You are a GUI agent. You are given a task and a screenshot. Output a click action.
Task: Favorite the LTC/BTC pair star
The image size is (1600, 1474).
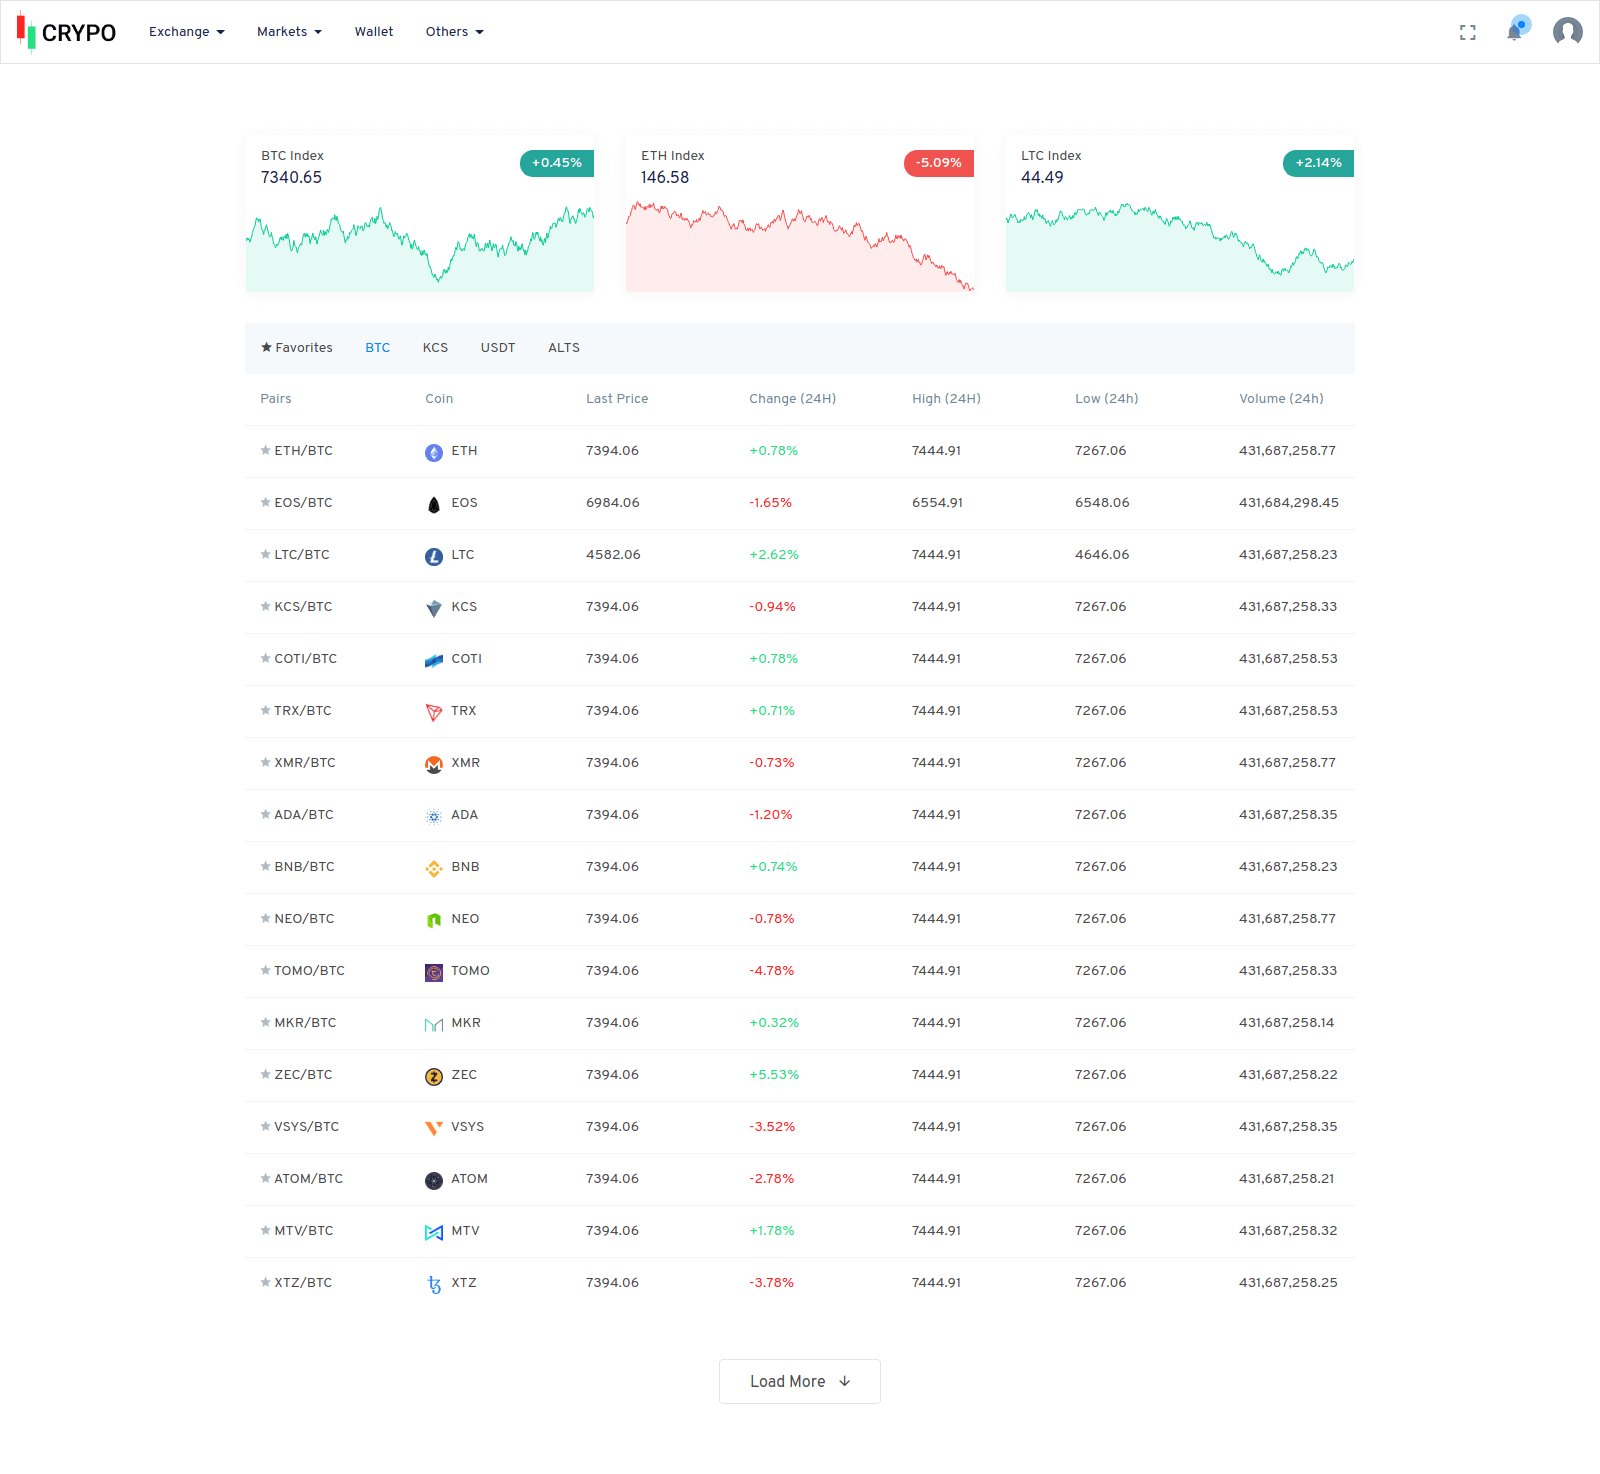[266, 554]
